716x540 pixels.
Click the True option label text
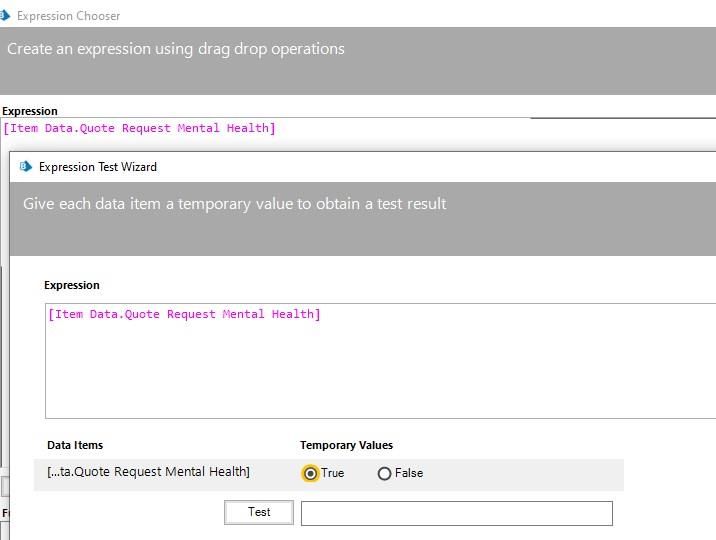tap(332, 473)
